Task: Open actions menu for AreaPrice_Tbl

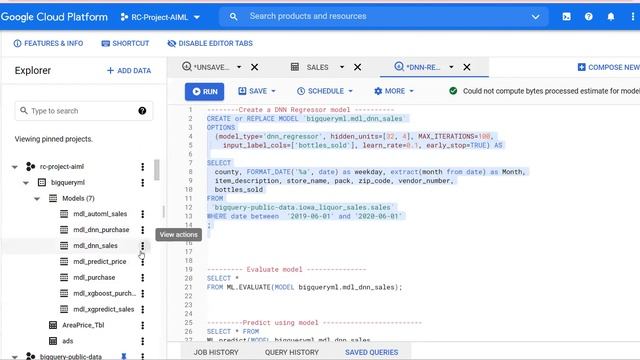Action: 142,325
